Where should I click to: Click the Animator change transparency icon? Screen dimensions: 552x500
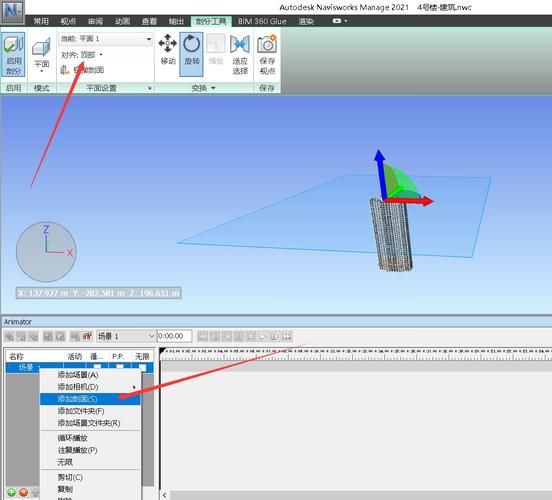(60, 336)
